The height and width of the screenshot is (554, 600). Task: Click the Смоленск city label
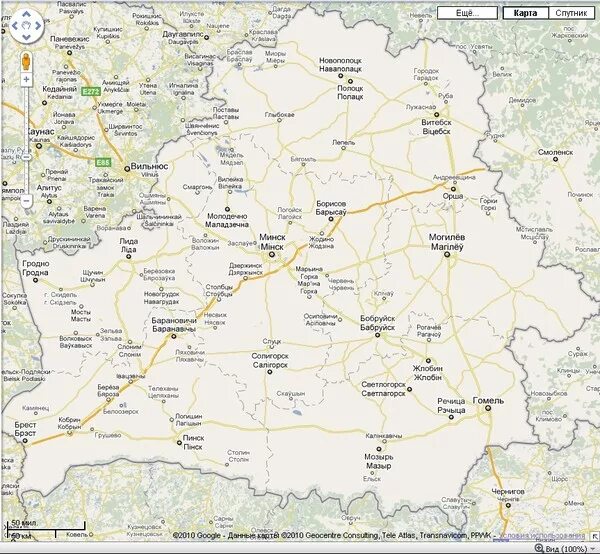coord(555,152)
